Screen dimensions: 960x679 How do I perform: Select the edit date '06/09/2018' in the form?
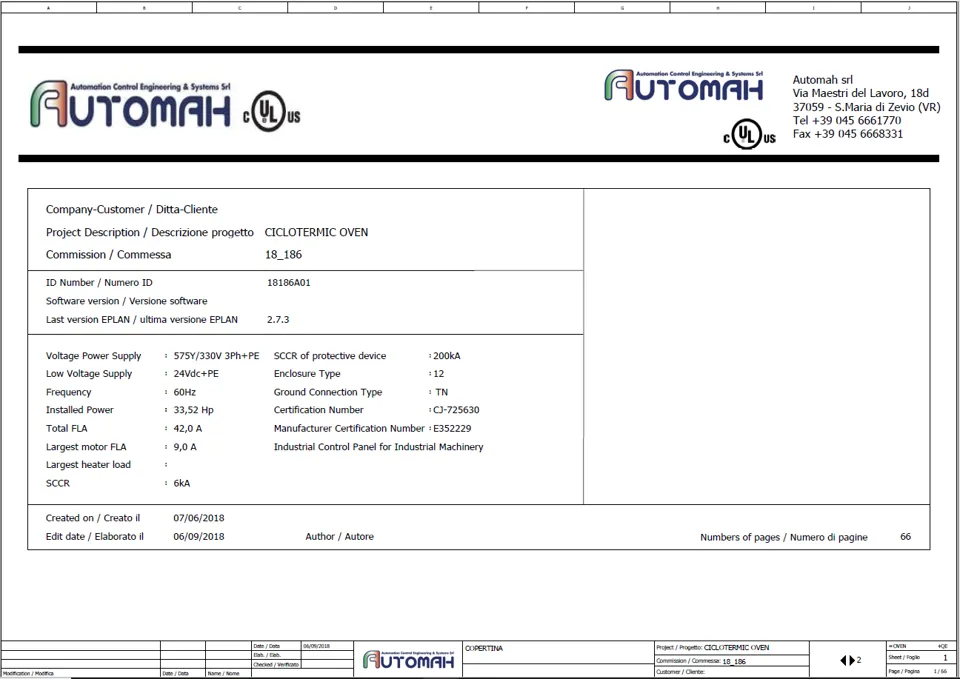(x=198, y=536)
